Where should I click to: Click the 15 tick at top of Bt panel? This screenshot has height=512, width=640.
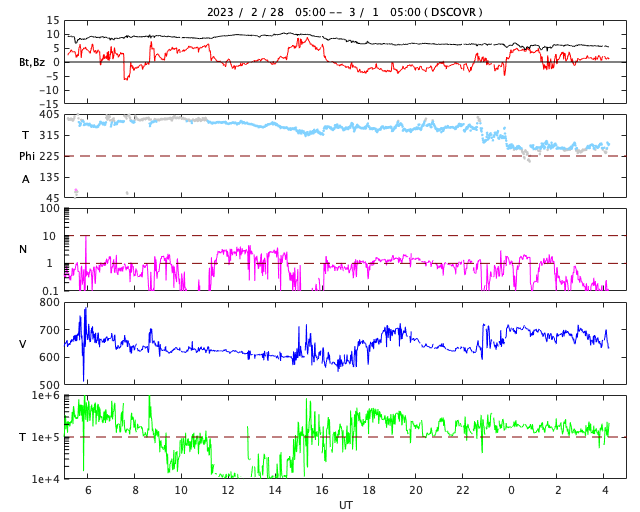click(x=53, y=20)
